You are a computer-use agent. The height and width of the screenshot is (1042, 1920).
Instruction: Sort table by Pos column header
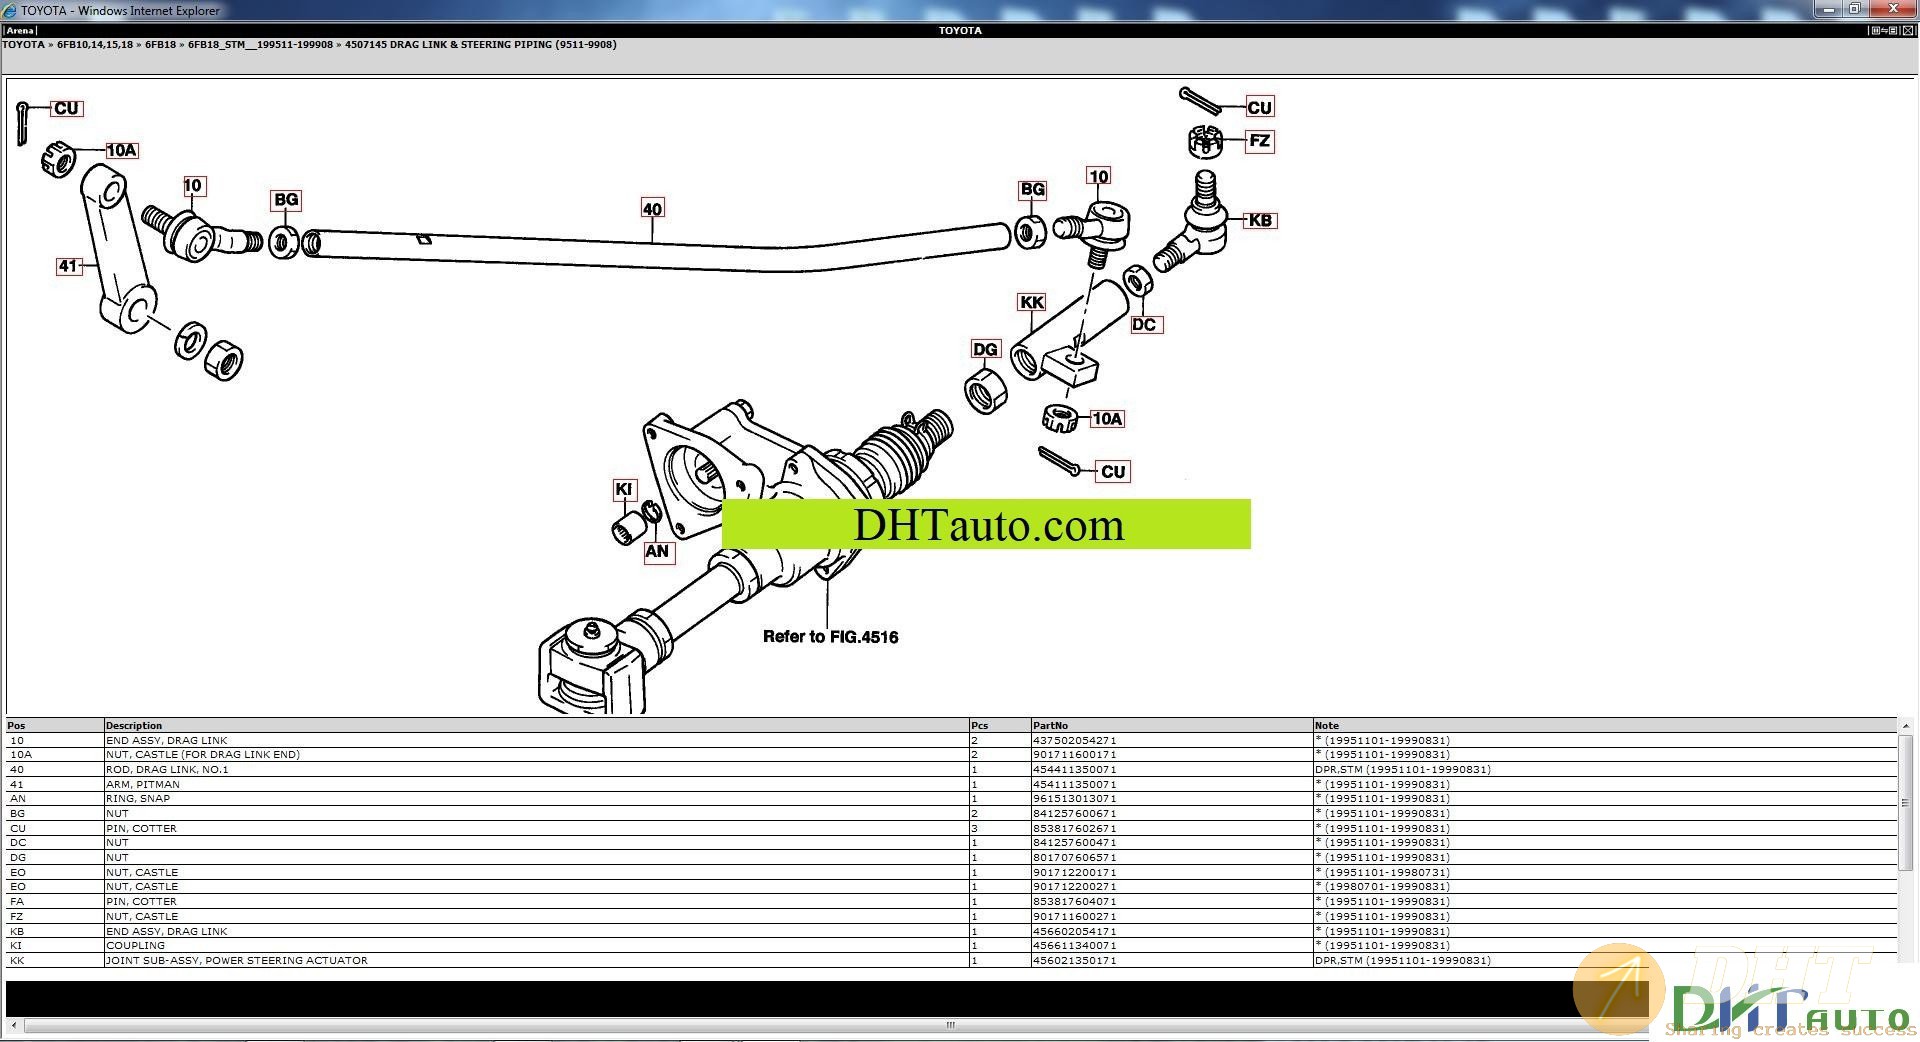pyautogui.click(x=55, y=726)
